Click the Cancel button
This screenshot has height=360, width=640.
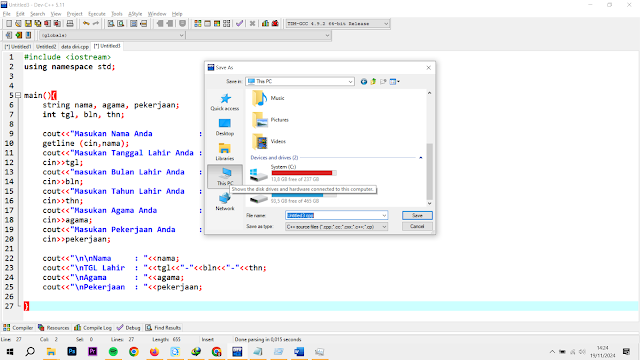pyautogui.click(x=417, y=226)
